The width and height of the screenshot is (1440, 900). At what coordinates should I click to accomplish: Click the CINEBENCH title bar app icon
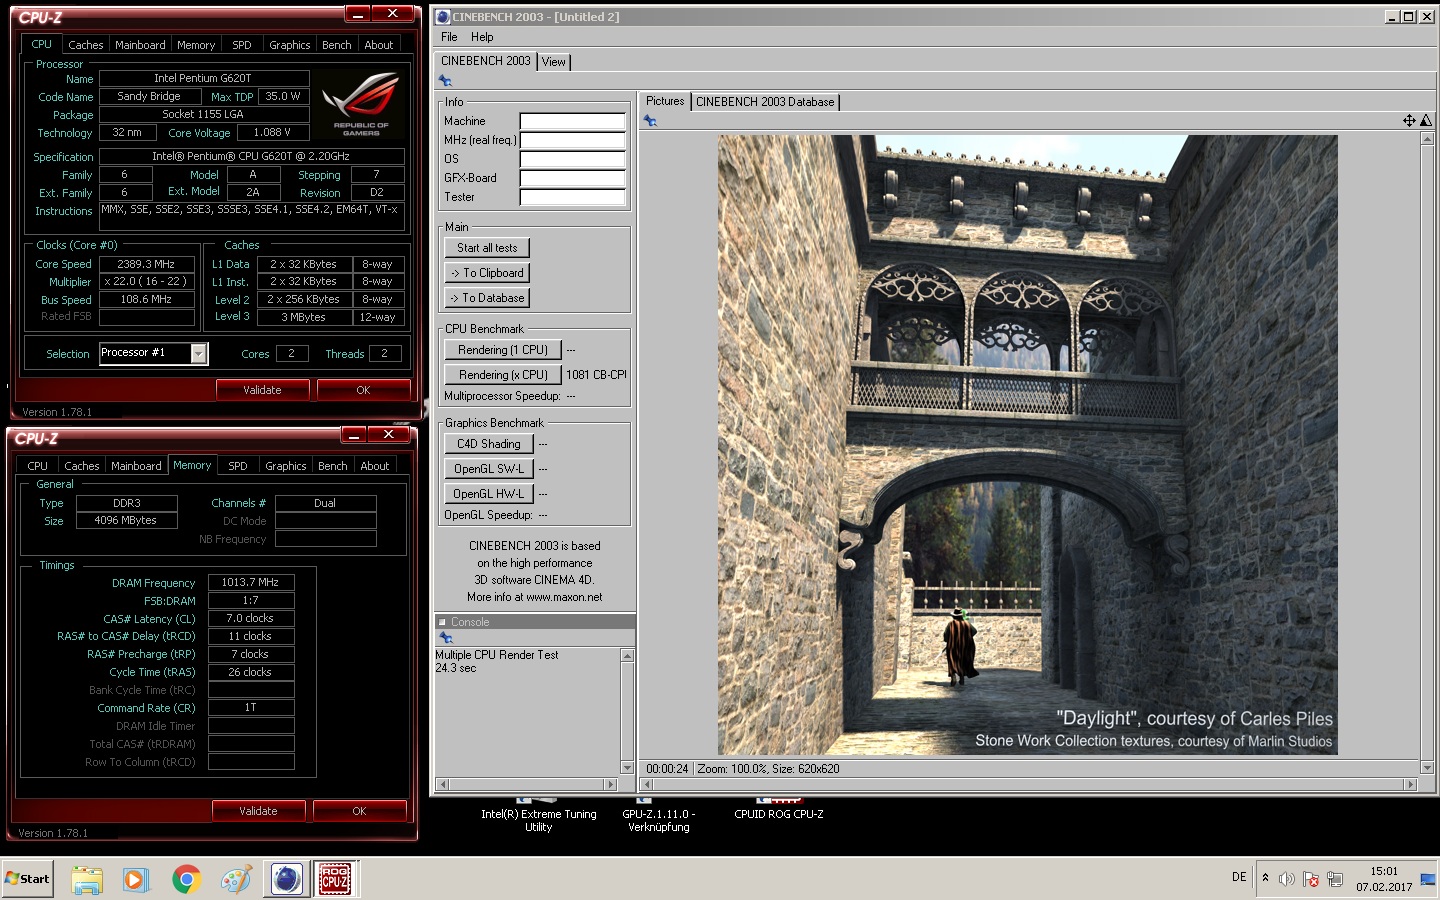(x=443, y=16)
